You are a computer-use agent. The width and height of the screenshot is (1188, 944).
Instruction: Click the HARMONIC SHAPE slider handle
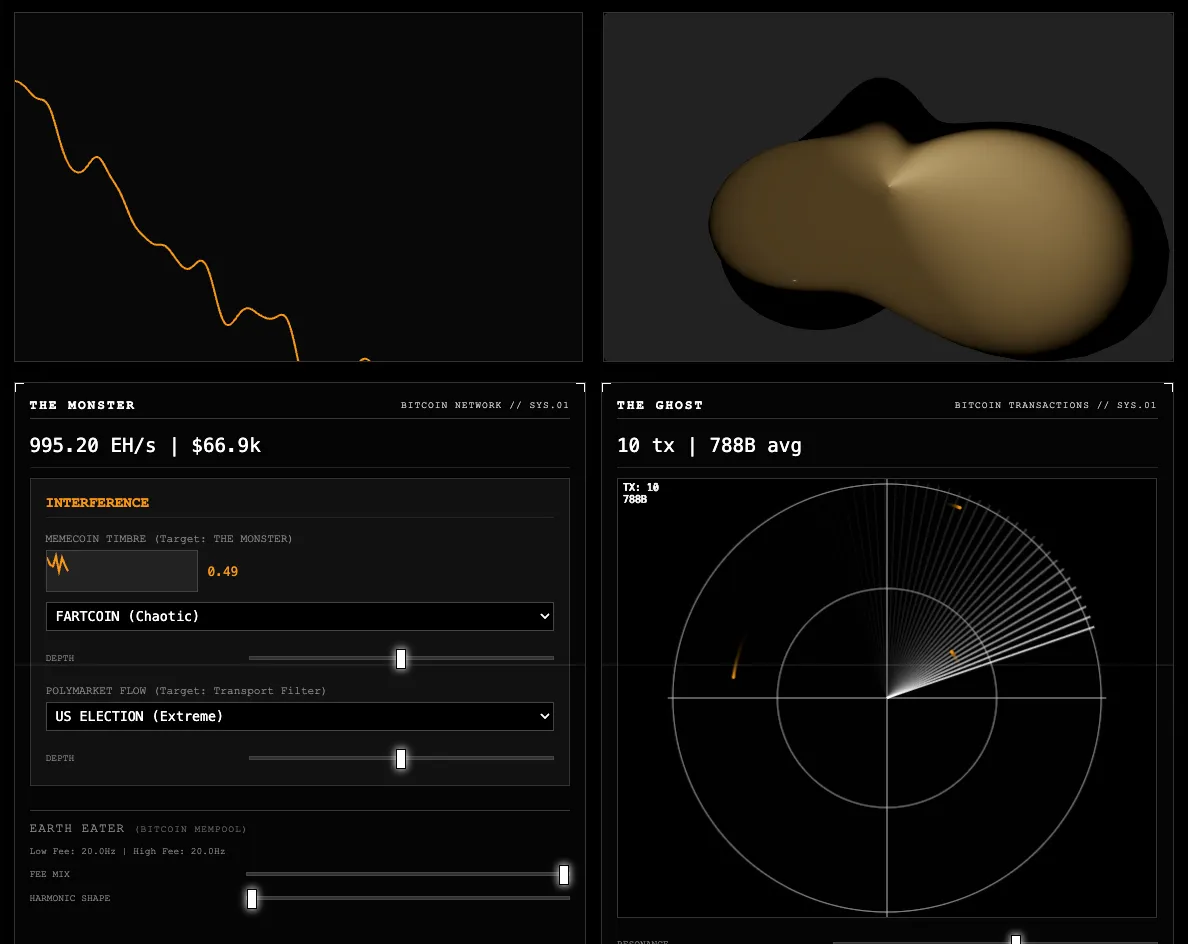click(252, 899)
